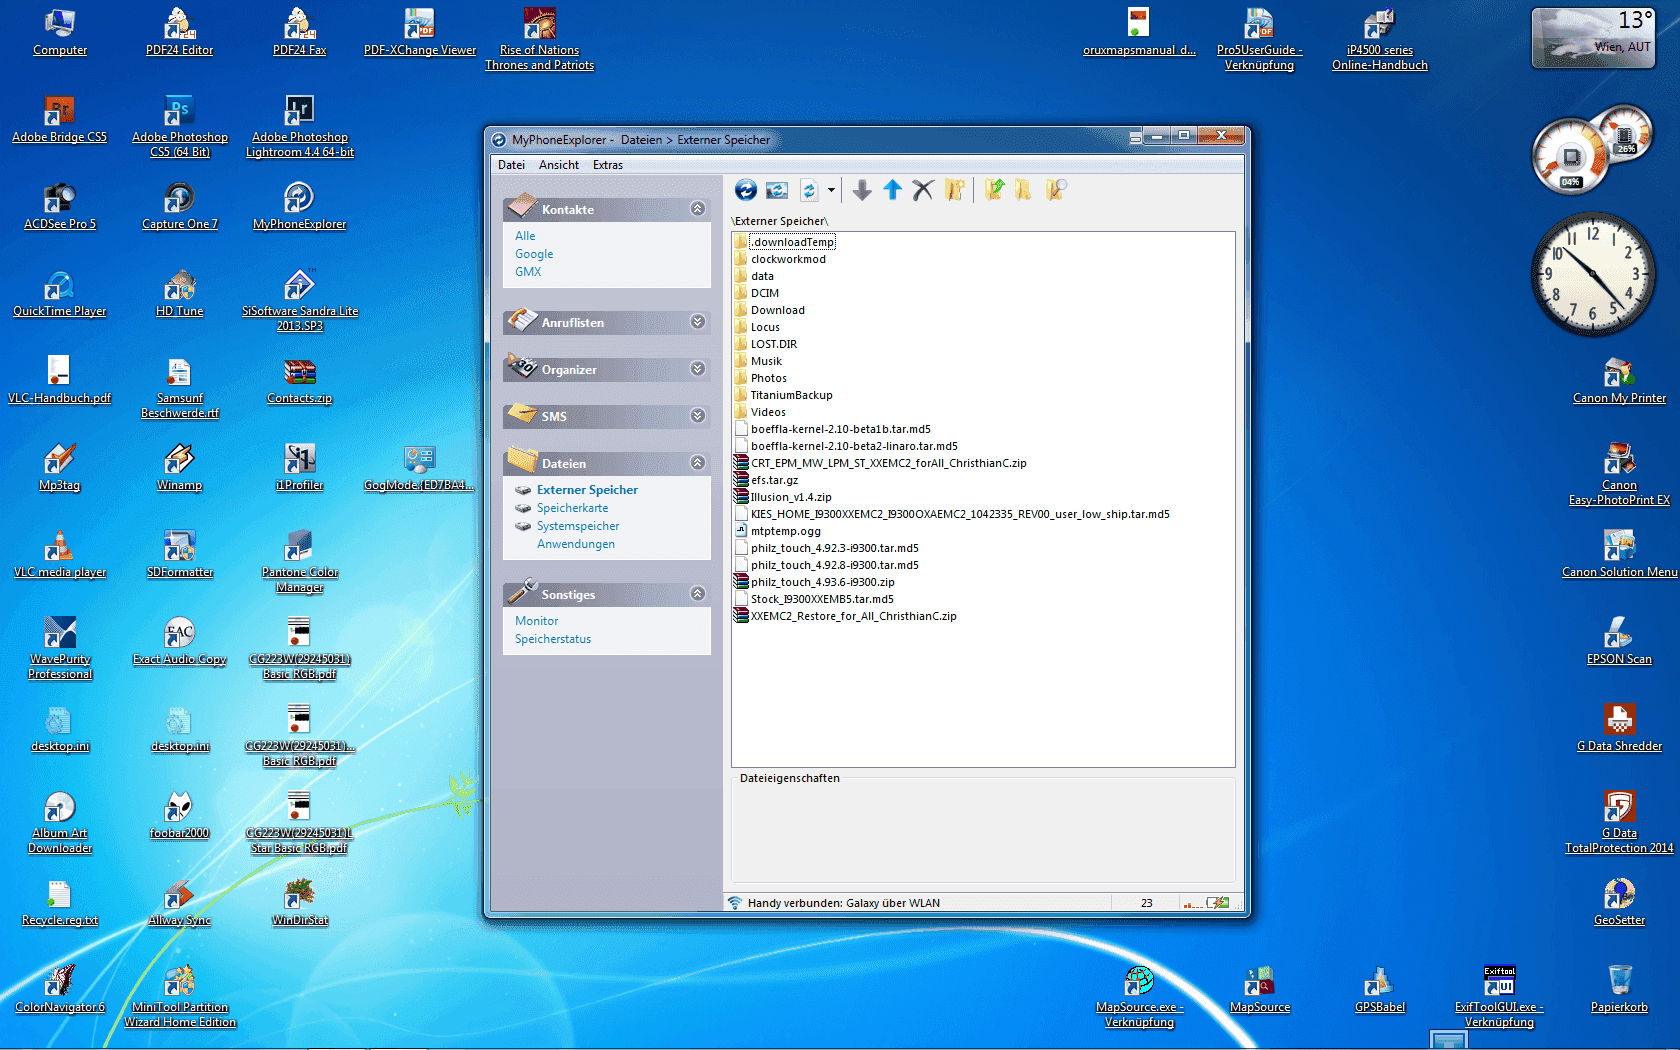The height and width of the screenshot is (1050, 1680).
Task: Open foobar2000 desktop shortcut
Action: point(180,815)
